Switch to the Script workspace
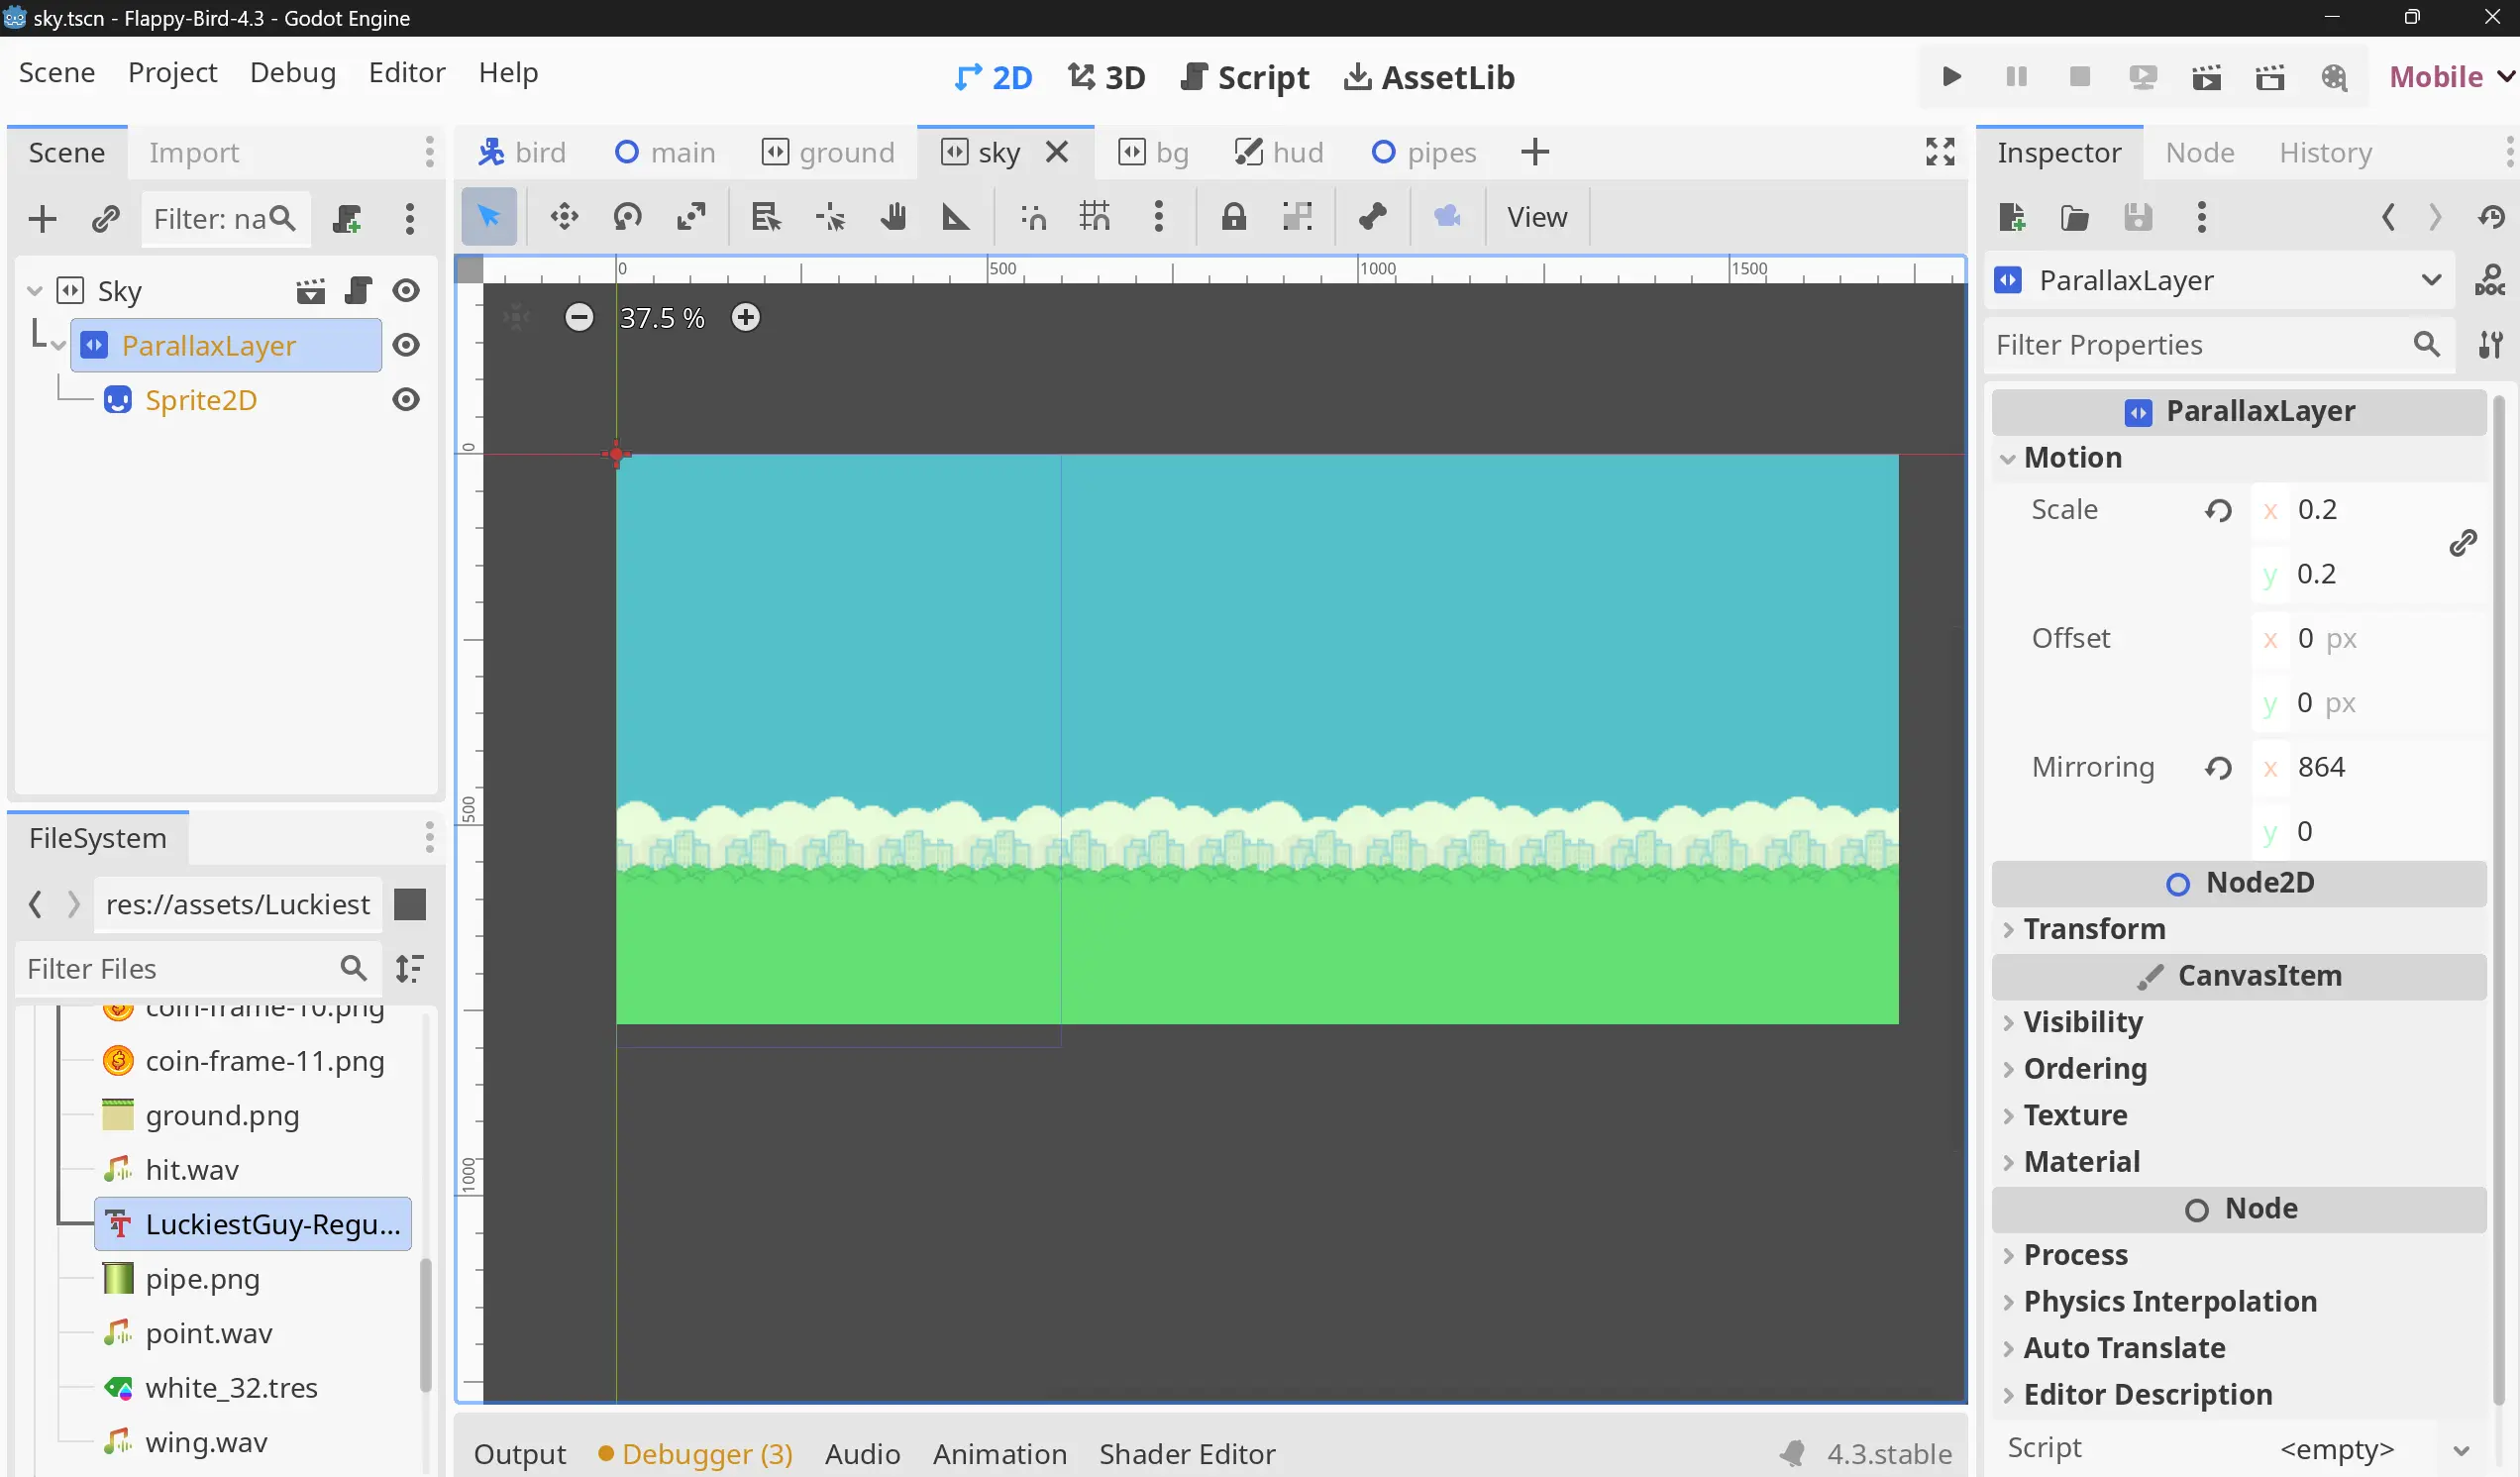 [1245, 77]
